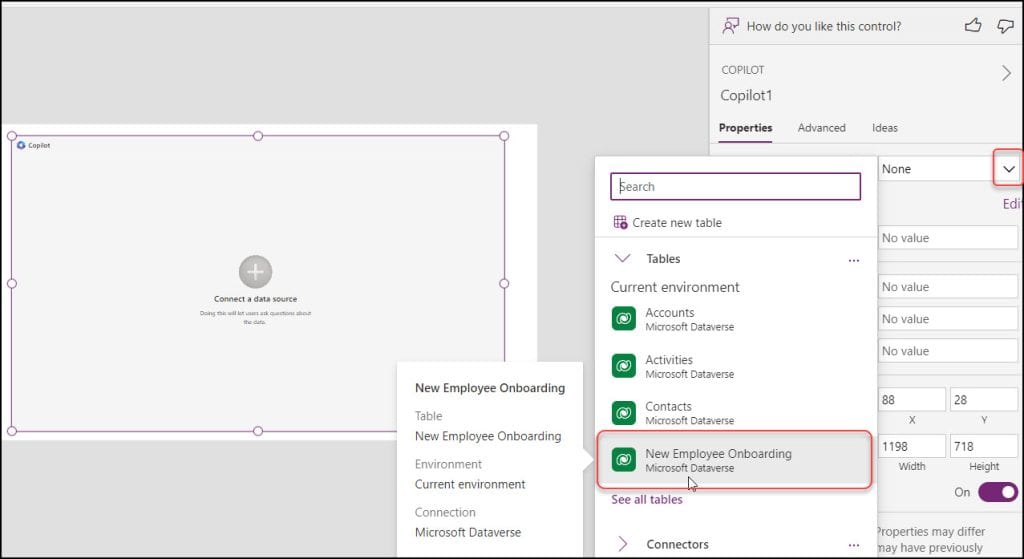Click the first No value field

(948, 238)
